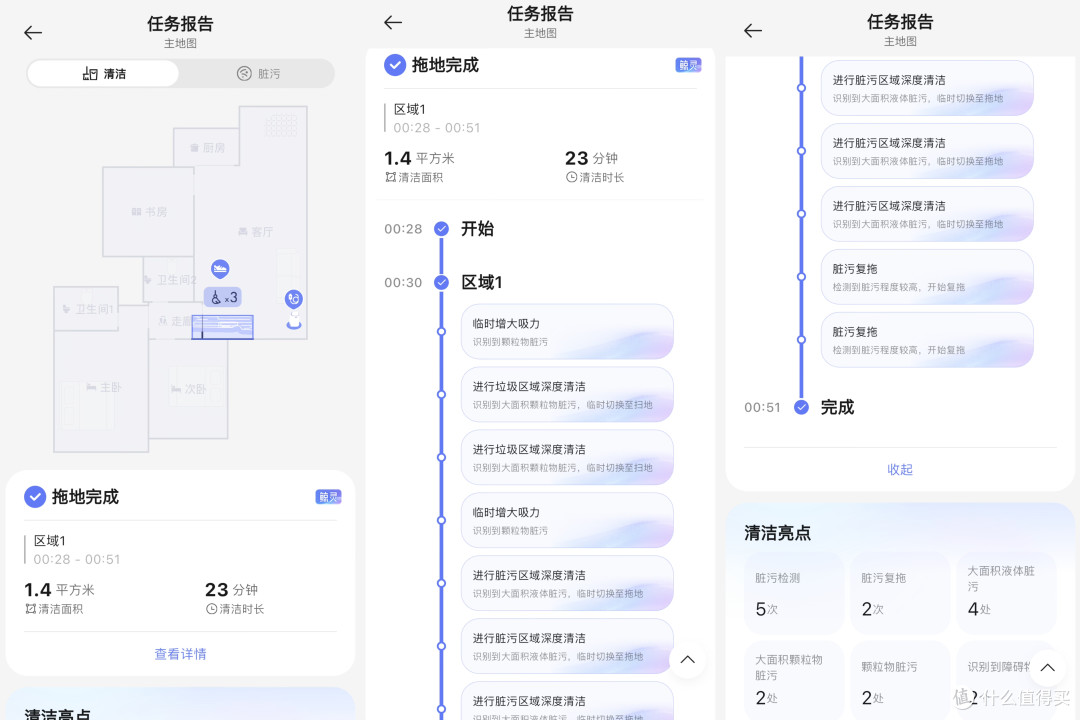
Task: Switch to the 脏污 tab
Action: [x=258, y=74]
